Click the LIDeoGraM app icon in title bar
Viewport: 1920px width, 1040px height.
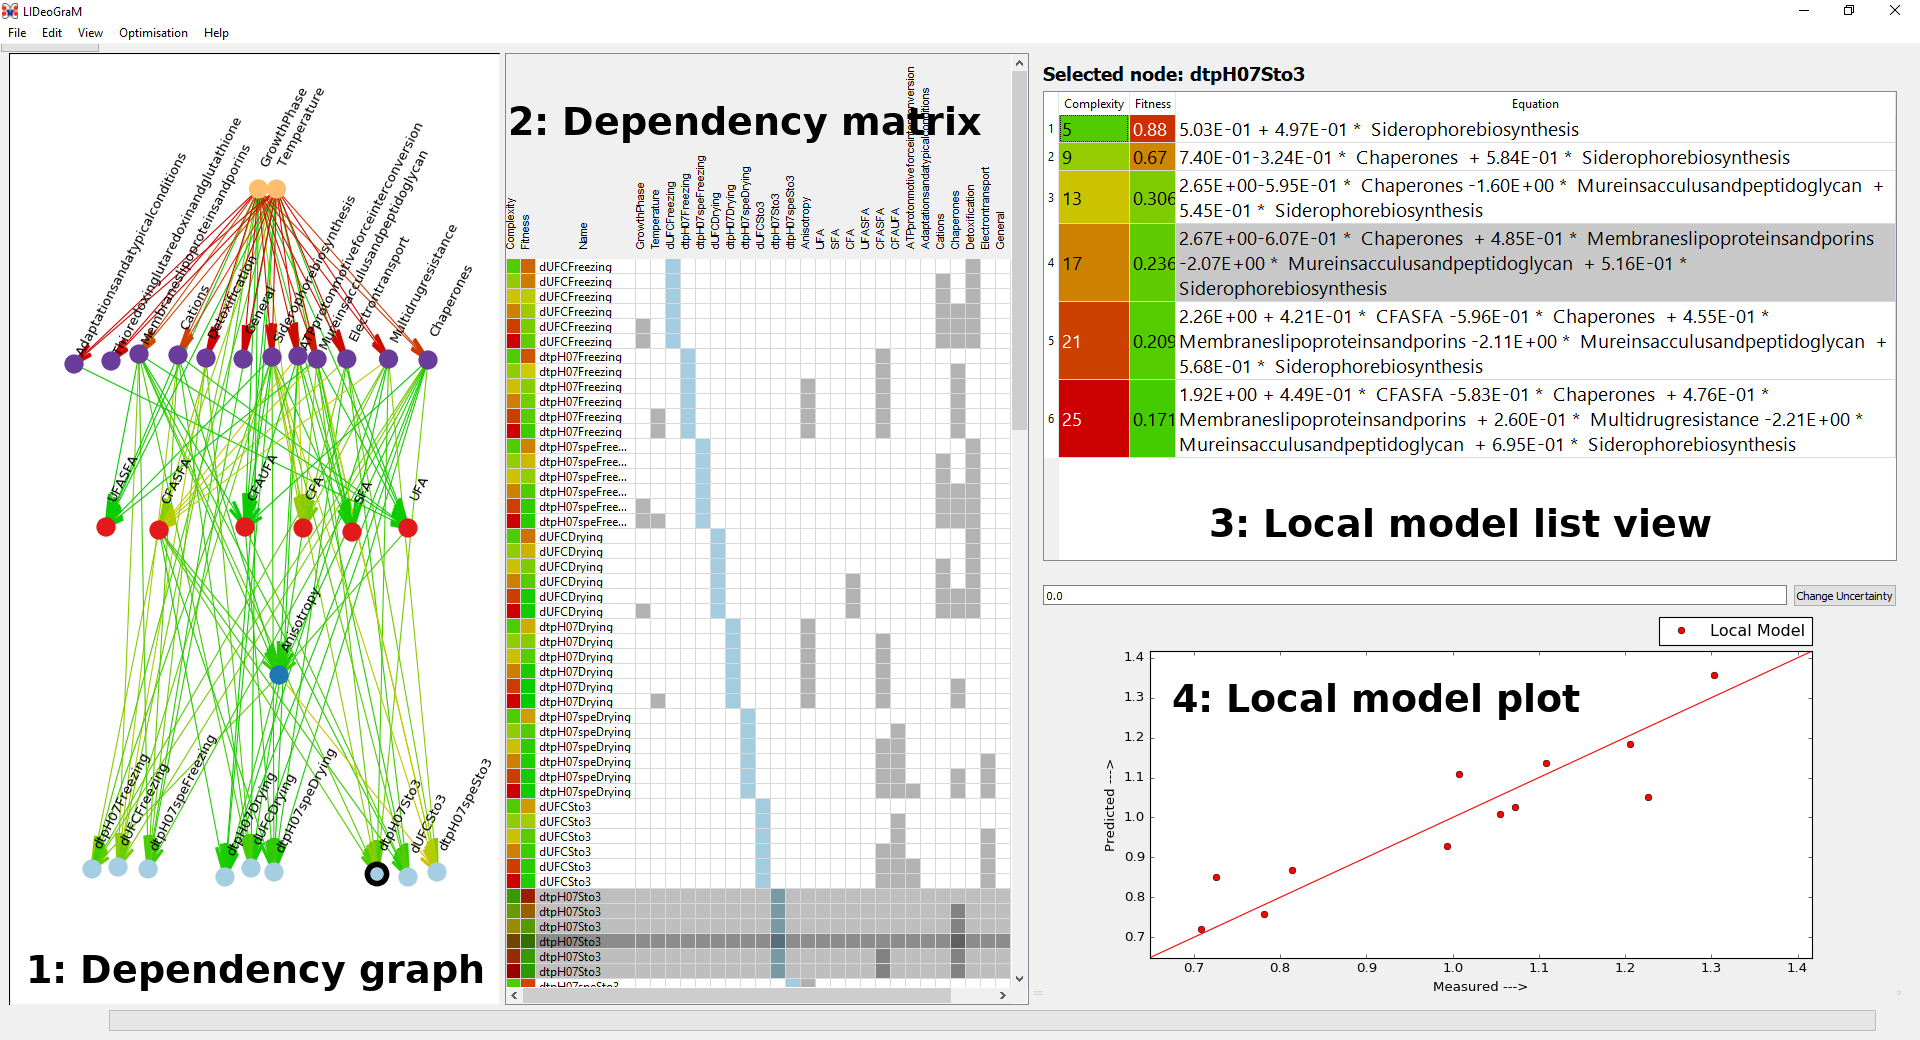point(10,11)
